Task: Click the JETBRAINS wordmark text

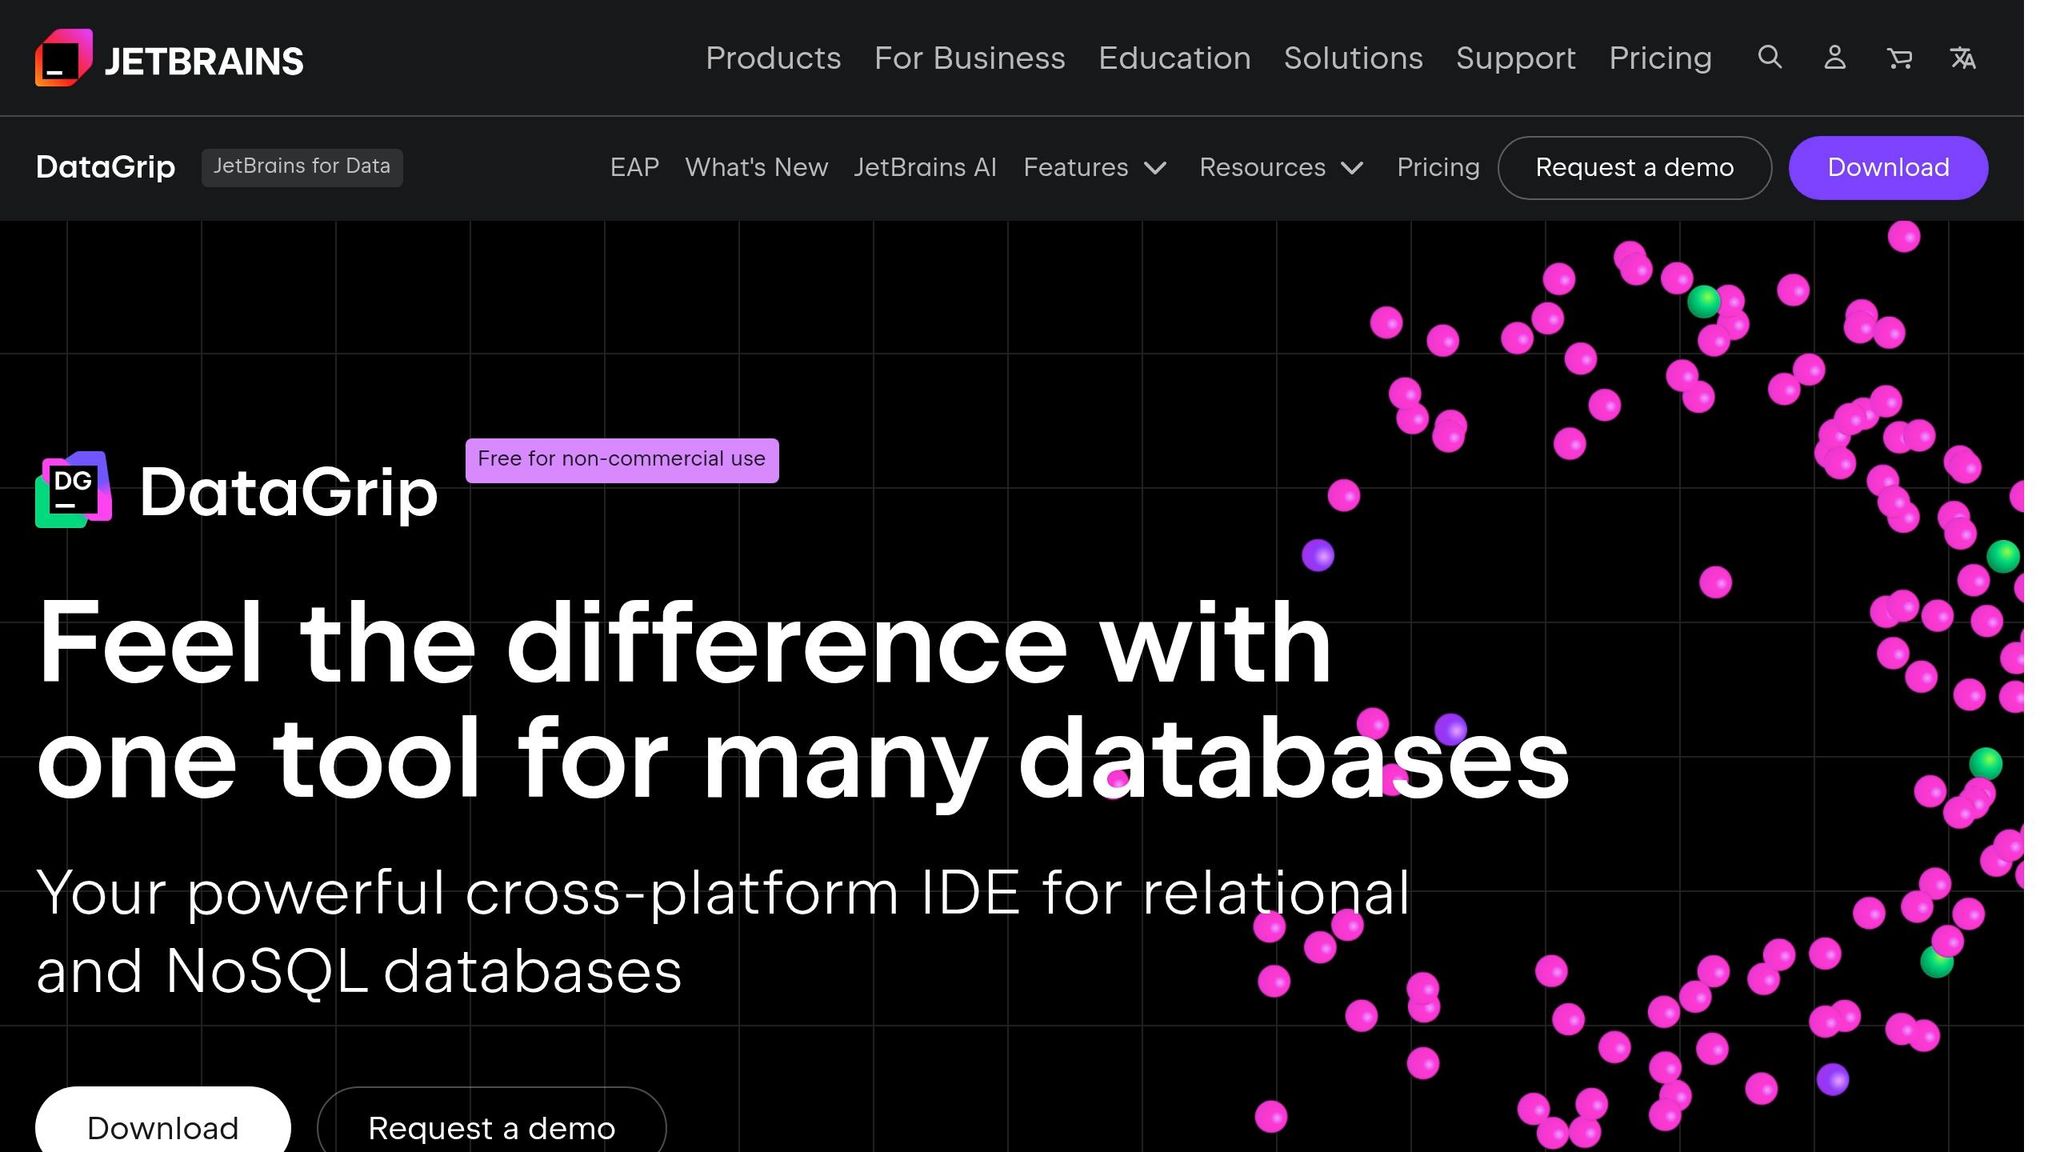Action: tap(204, 61)
